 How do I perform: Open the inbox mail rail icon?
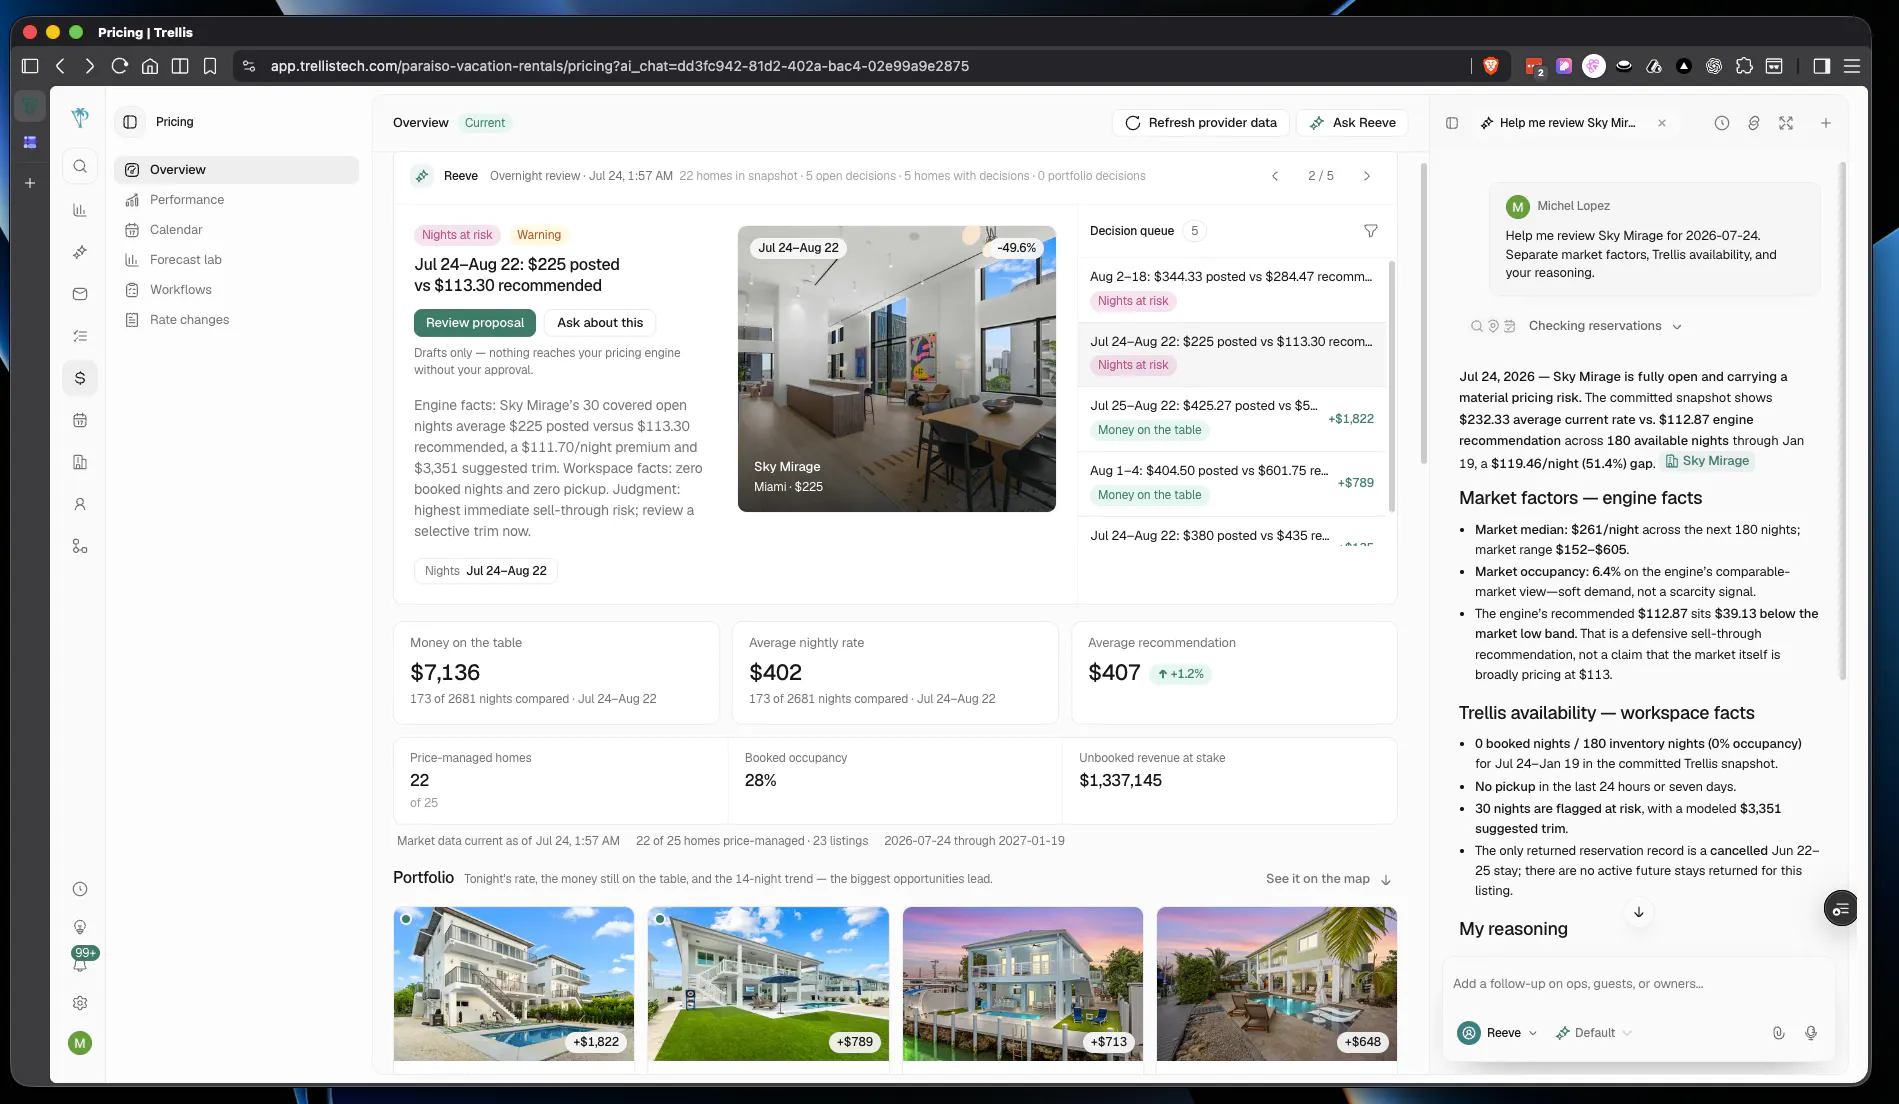[80, 294]
